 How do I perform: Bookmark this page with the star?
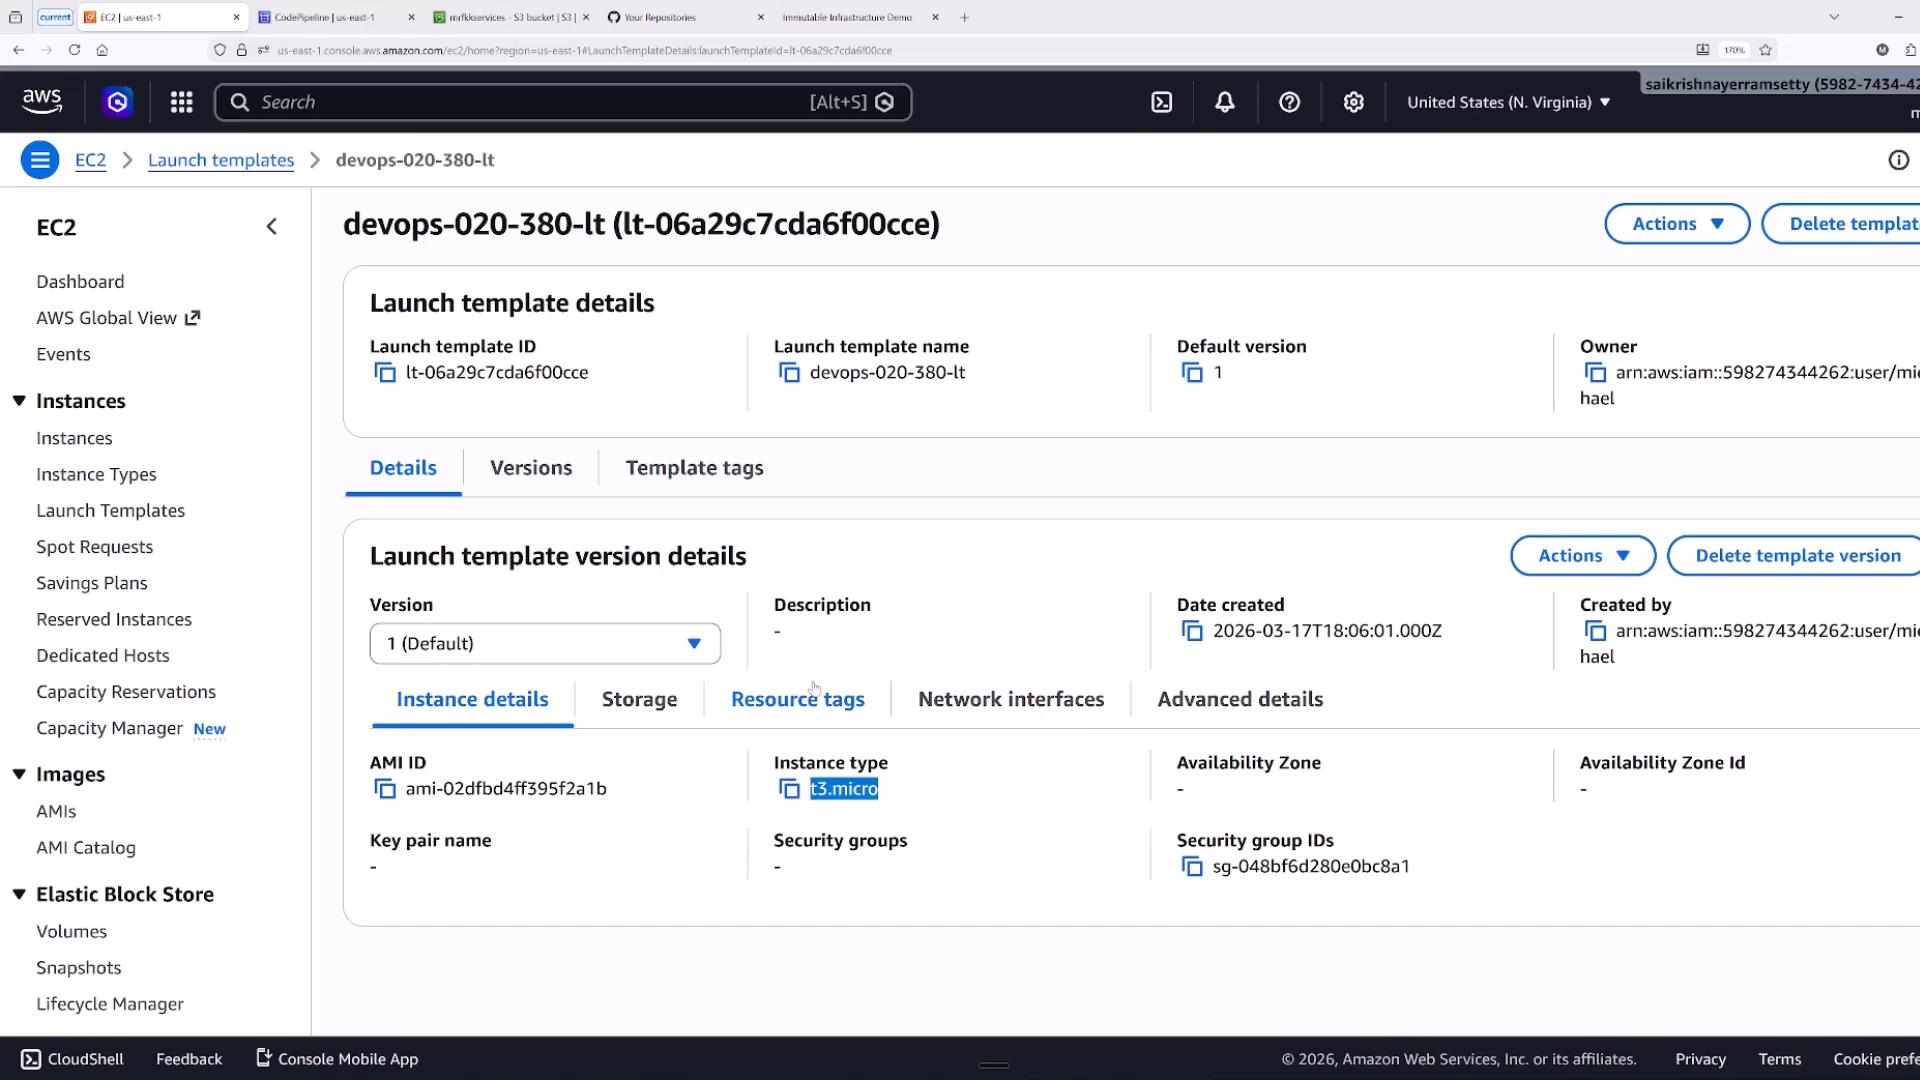pos(1766,50)
